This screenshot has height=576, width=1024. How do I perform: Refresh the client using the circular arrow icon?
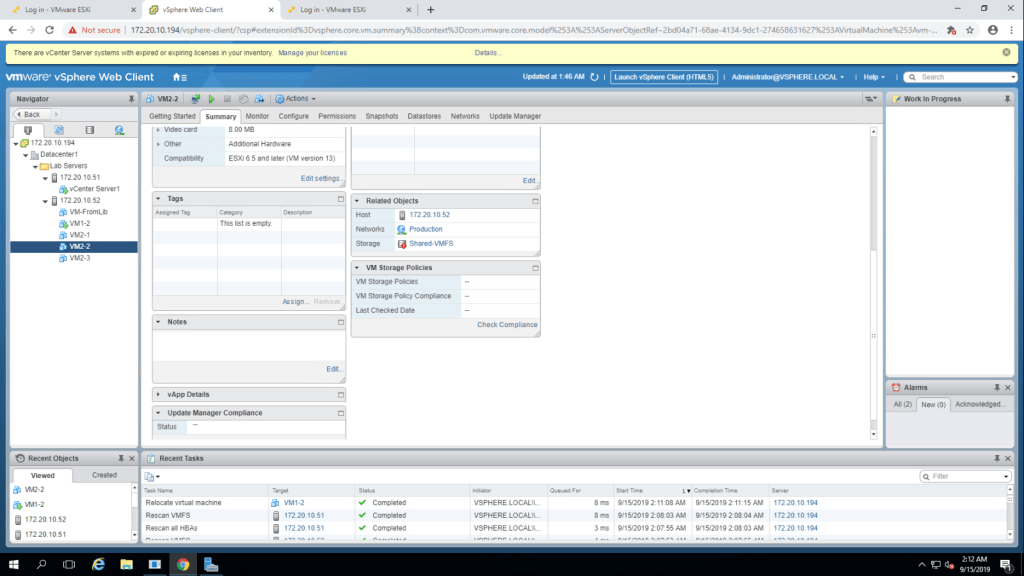(x=595, y=77)
